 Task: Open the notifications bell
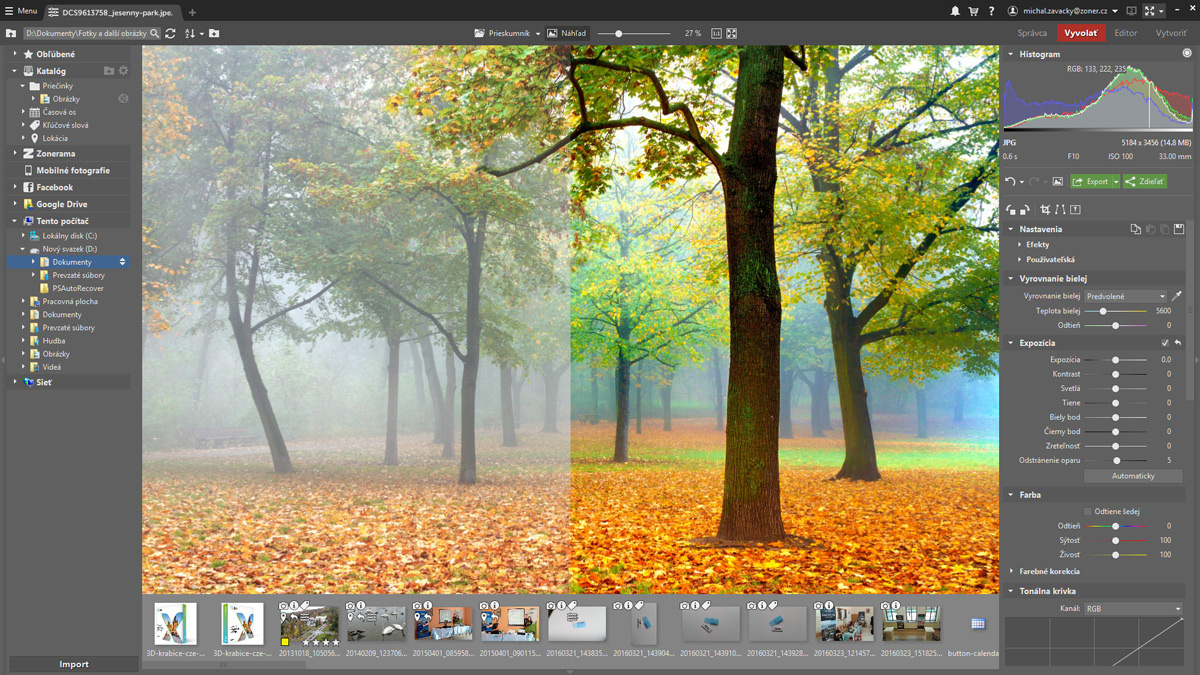pyautogui.click(x=955, y=11)
